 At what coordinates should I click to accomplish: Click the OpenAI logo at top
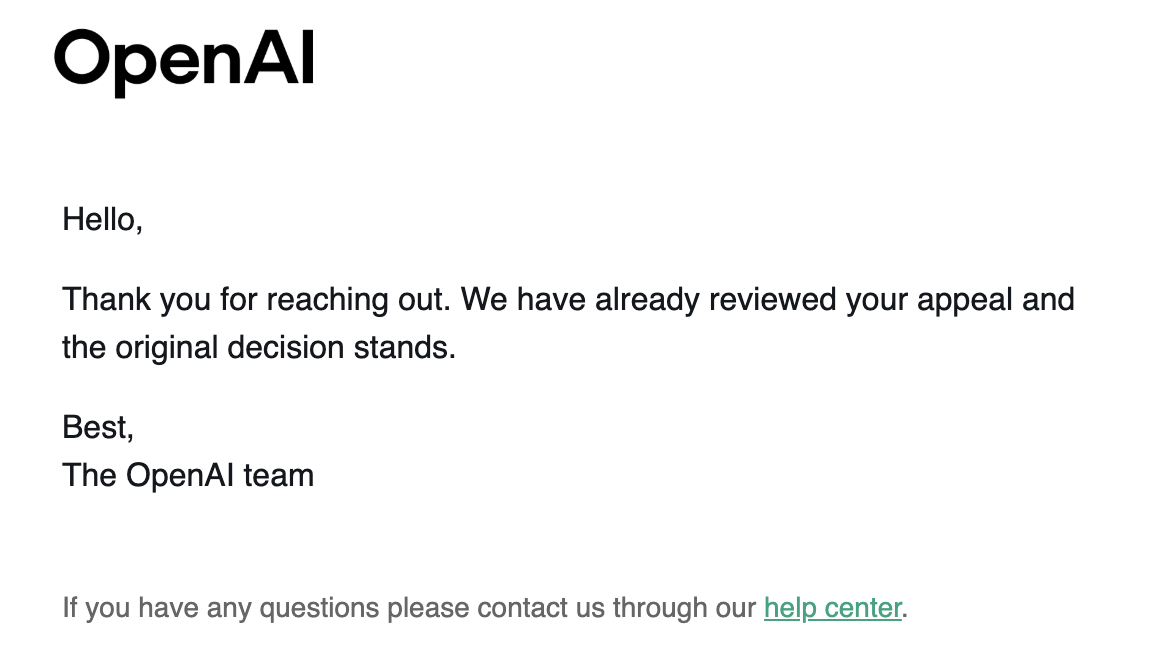184,62
